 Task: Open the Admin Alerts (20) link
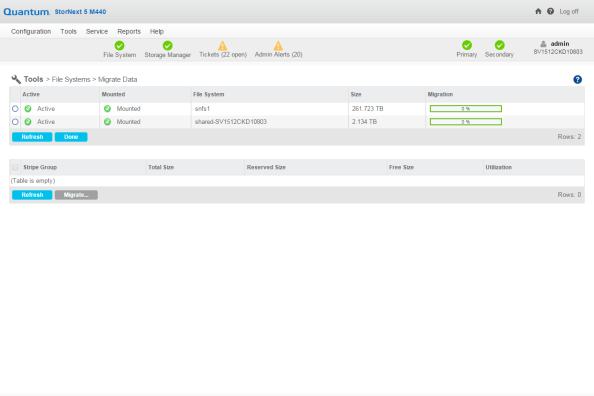(x=278, y=55)
